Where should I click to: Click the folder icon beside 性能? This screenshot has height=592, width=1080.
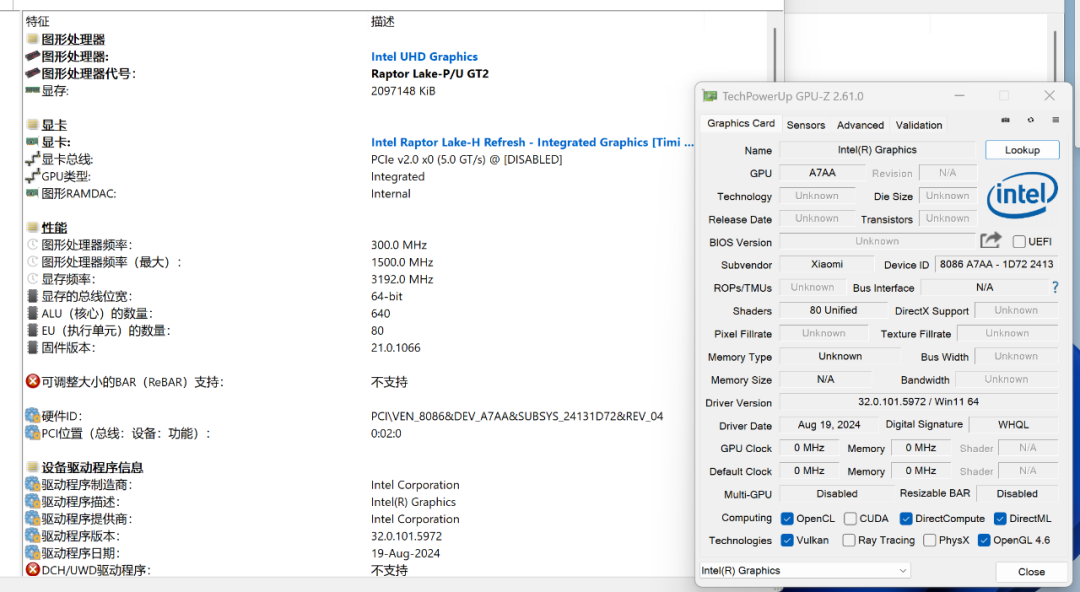coord(32,227)
